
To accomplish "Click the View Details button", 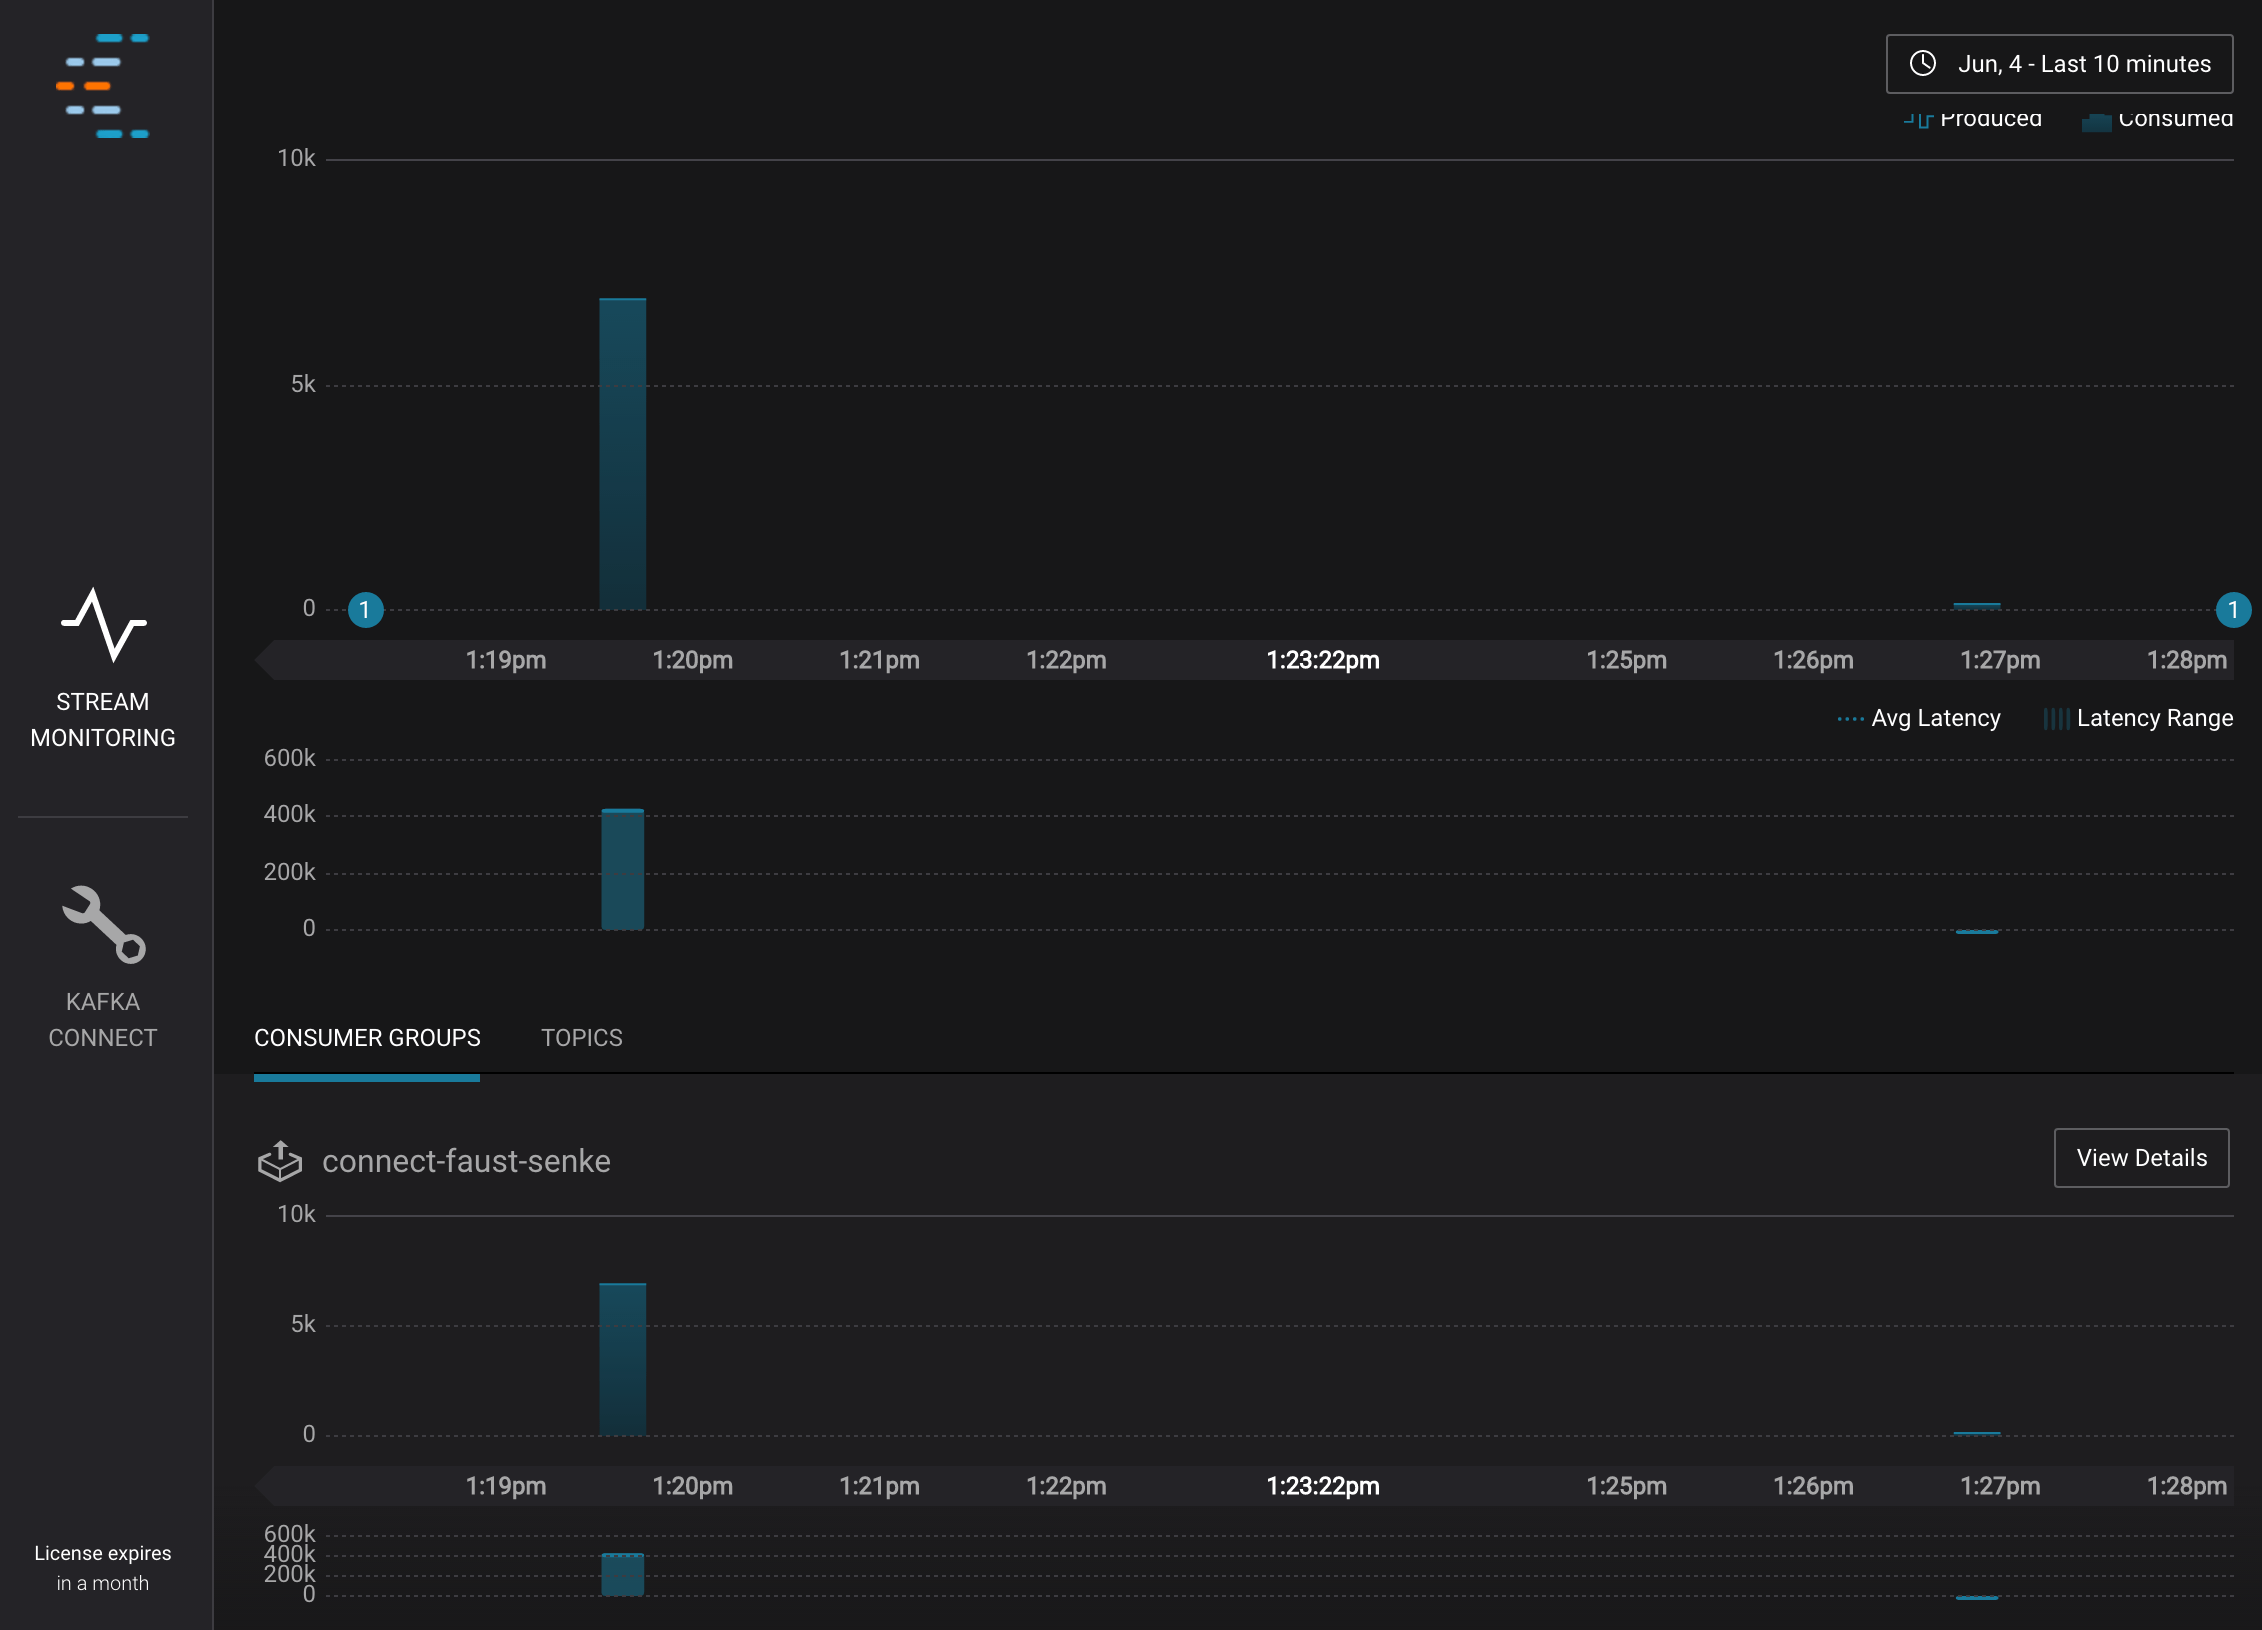I will coord(2141,1158).
